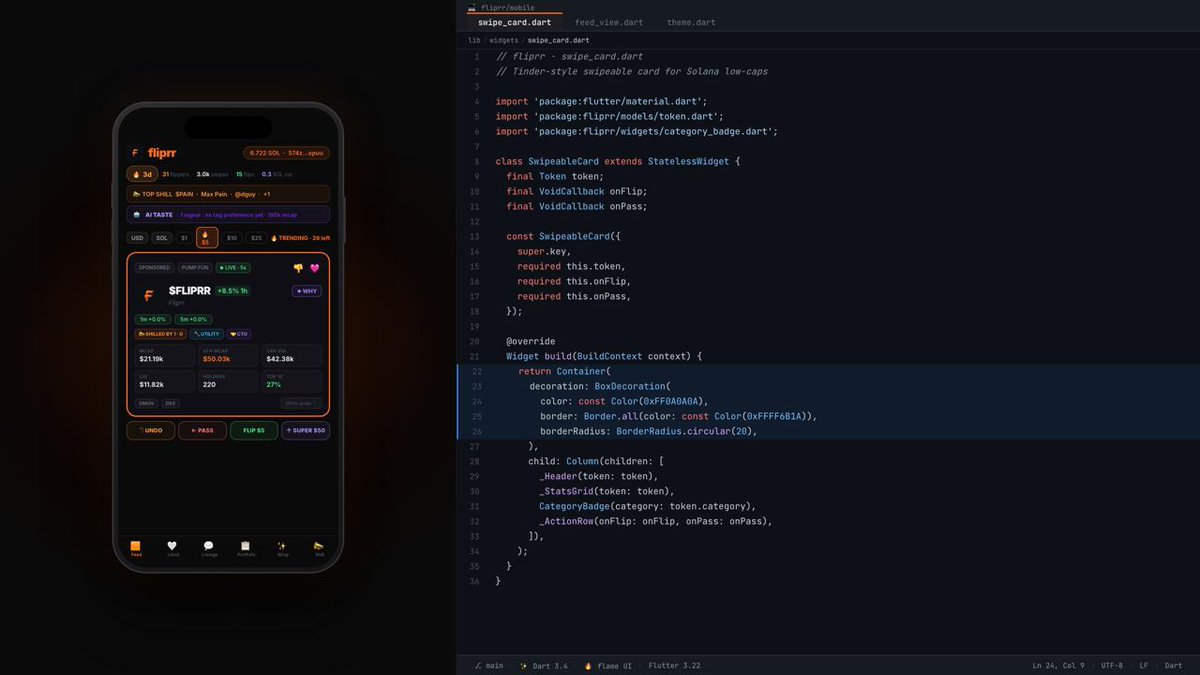Viewport: 1200px width, 675px height.
Task: Click line number 22 in the gutter
Action: pos(475,371)
